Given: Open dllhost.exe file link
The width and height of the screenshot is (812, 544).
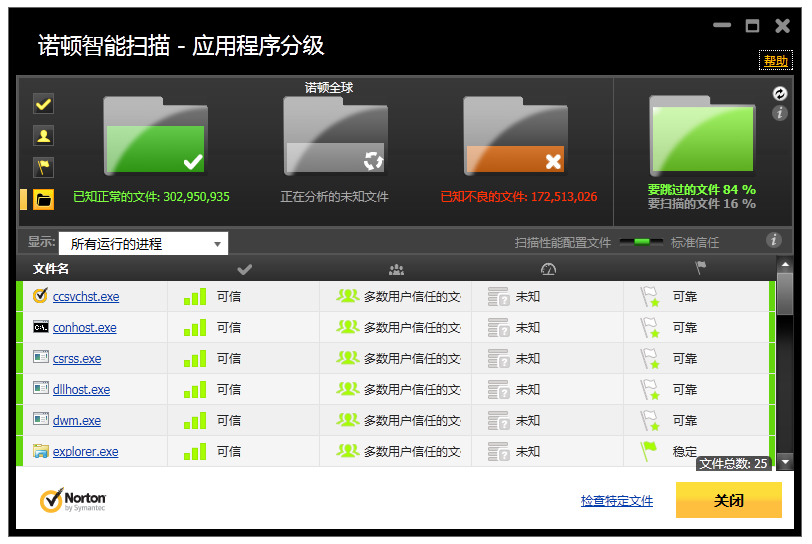Looking at the screenshot, I should point(81,390).
